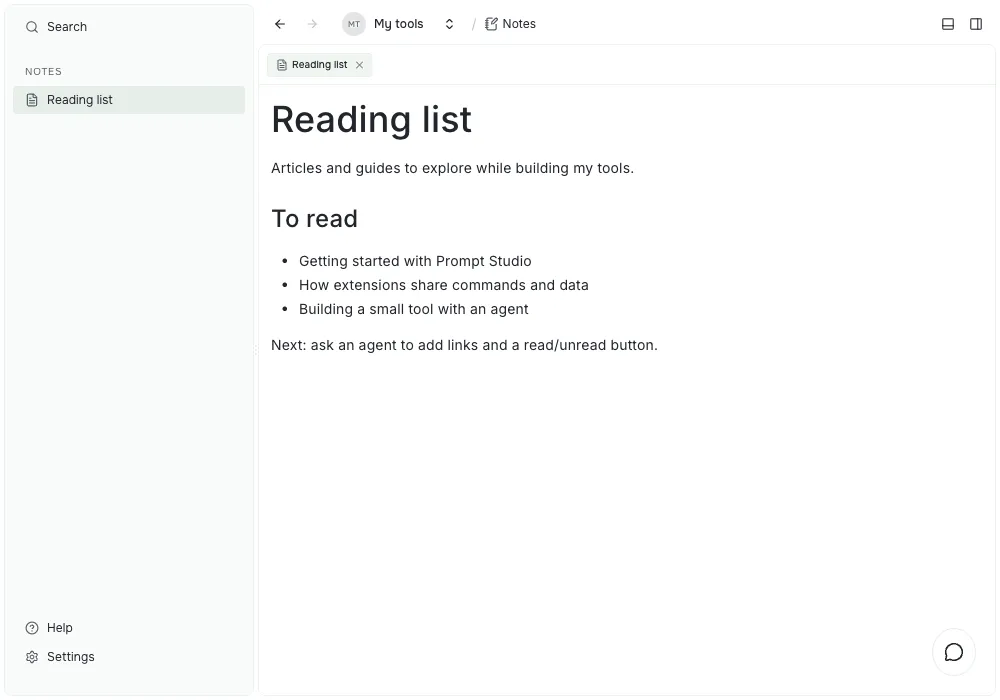Open the Notes breadcrumb link
This screenshot has height=700, width=1000.
[519, 24]
